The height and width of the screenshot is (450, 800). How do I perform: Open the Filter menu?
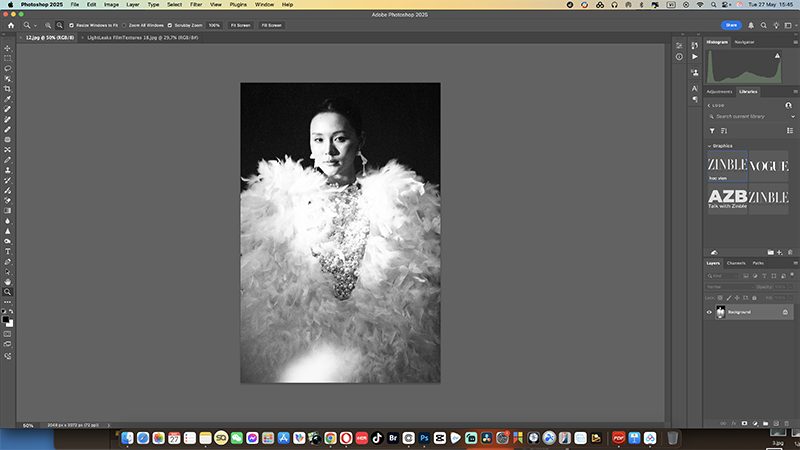click(x=196, y=5)
